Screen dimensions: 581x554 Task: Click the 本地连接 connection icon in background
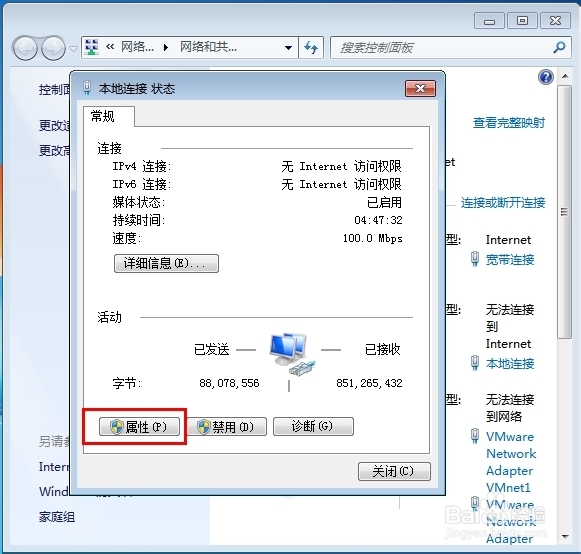[475, 363]
